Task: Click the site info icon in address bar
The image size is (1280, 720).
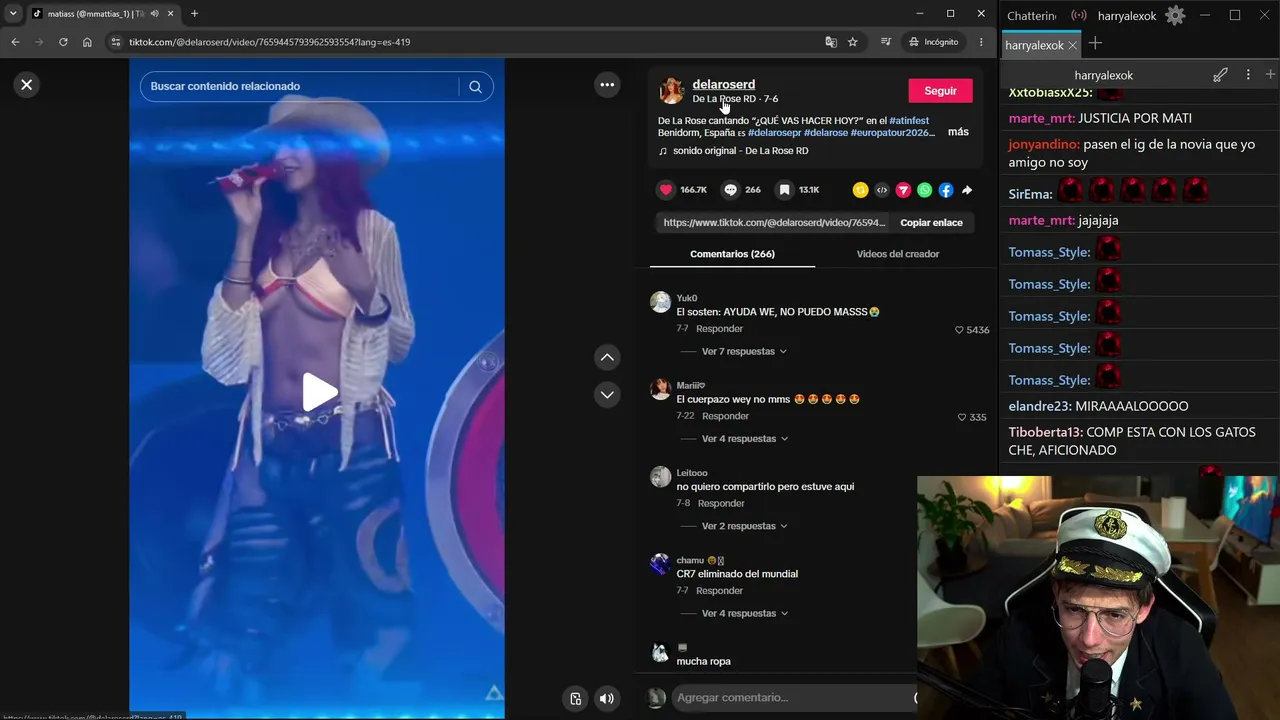Action: (x=116, y=42)
